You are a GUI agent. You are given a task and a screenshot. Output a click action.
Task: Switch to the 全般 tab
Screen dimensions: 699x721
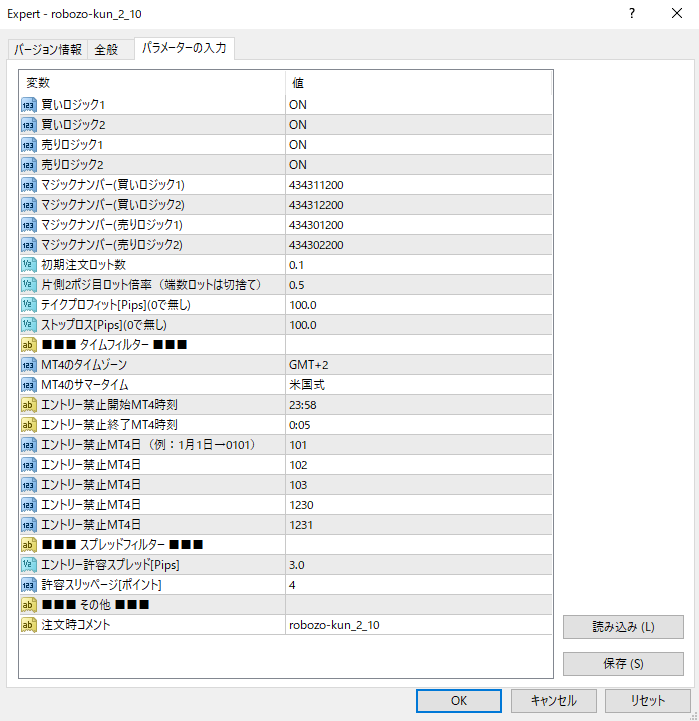tap(110, 49)
